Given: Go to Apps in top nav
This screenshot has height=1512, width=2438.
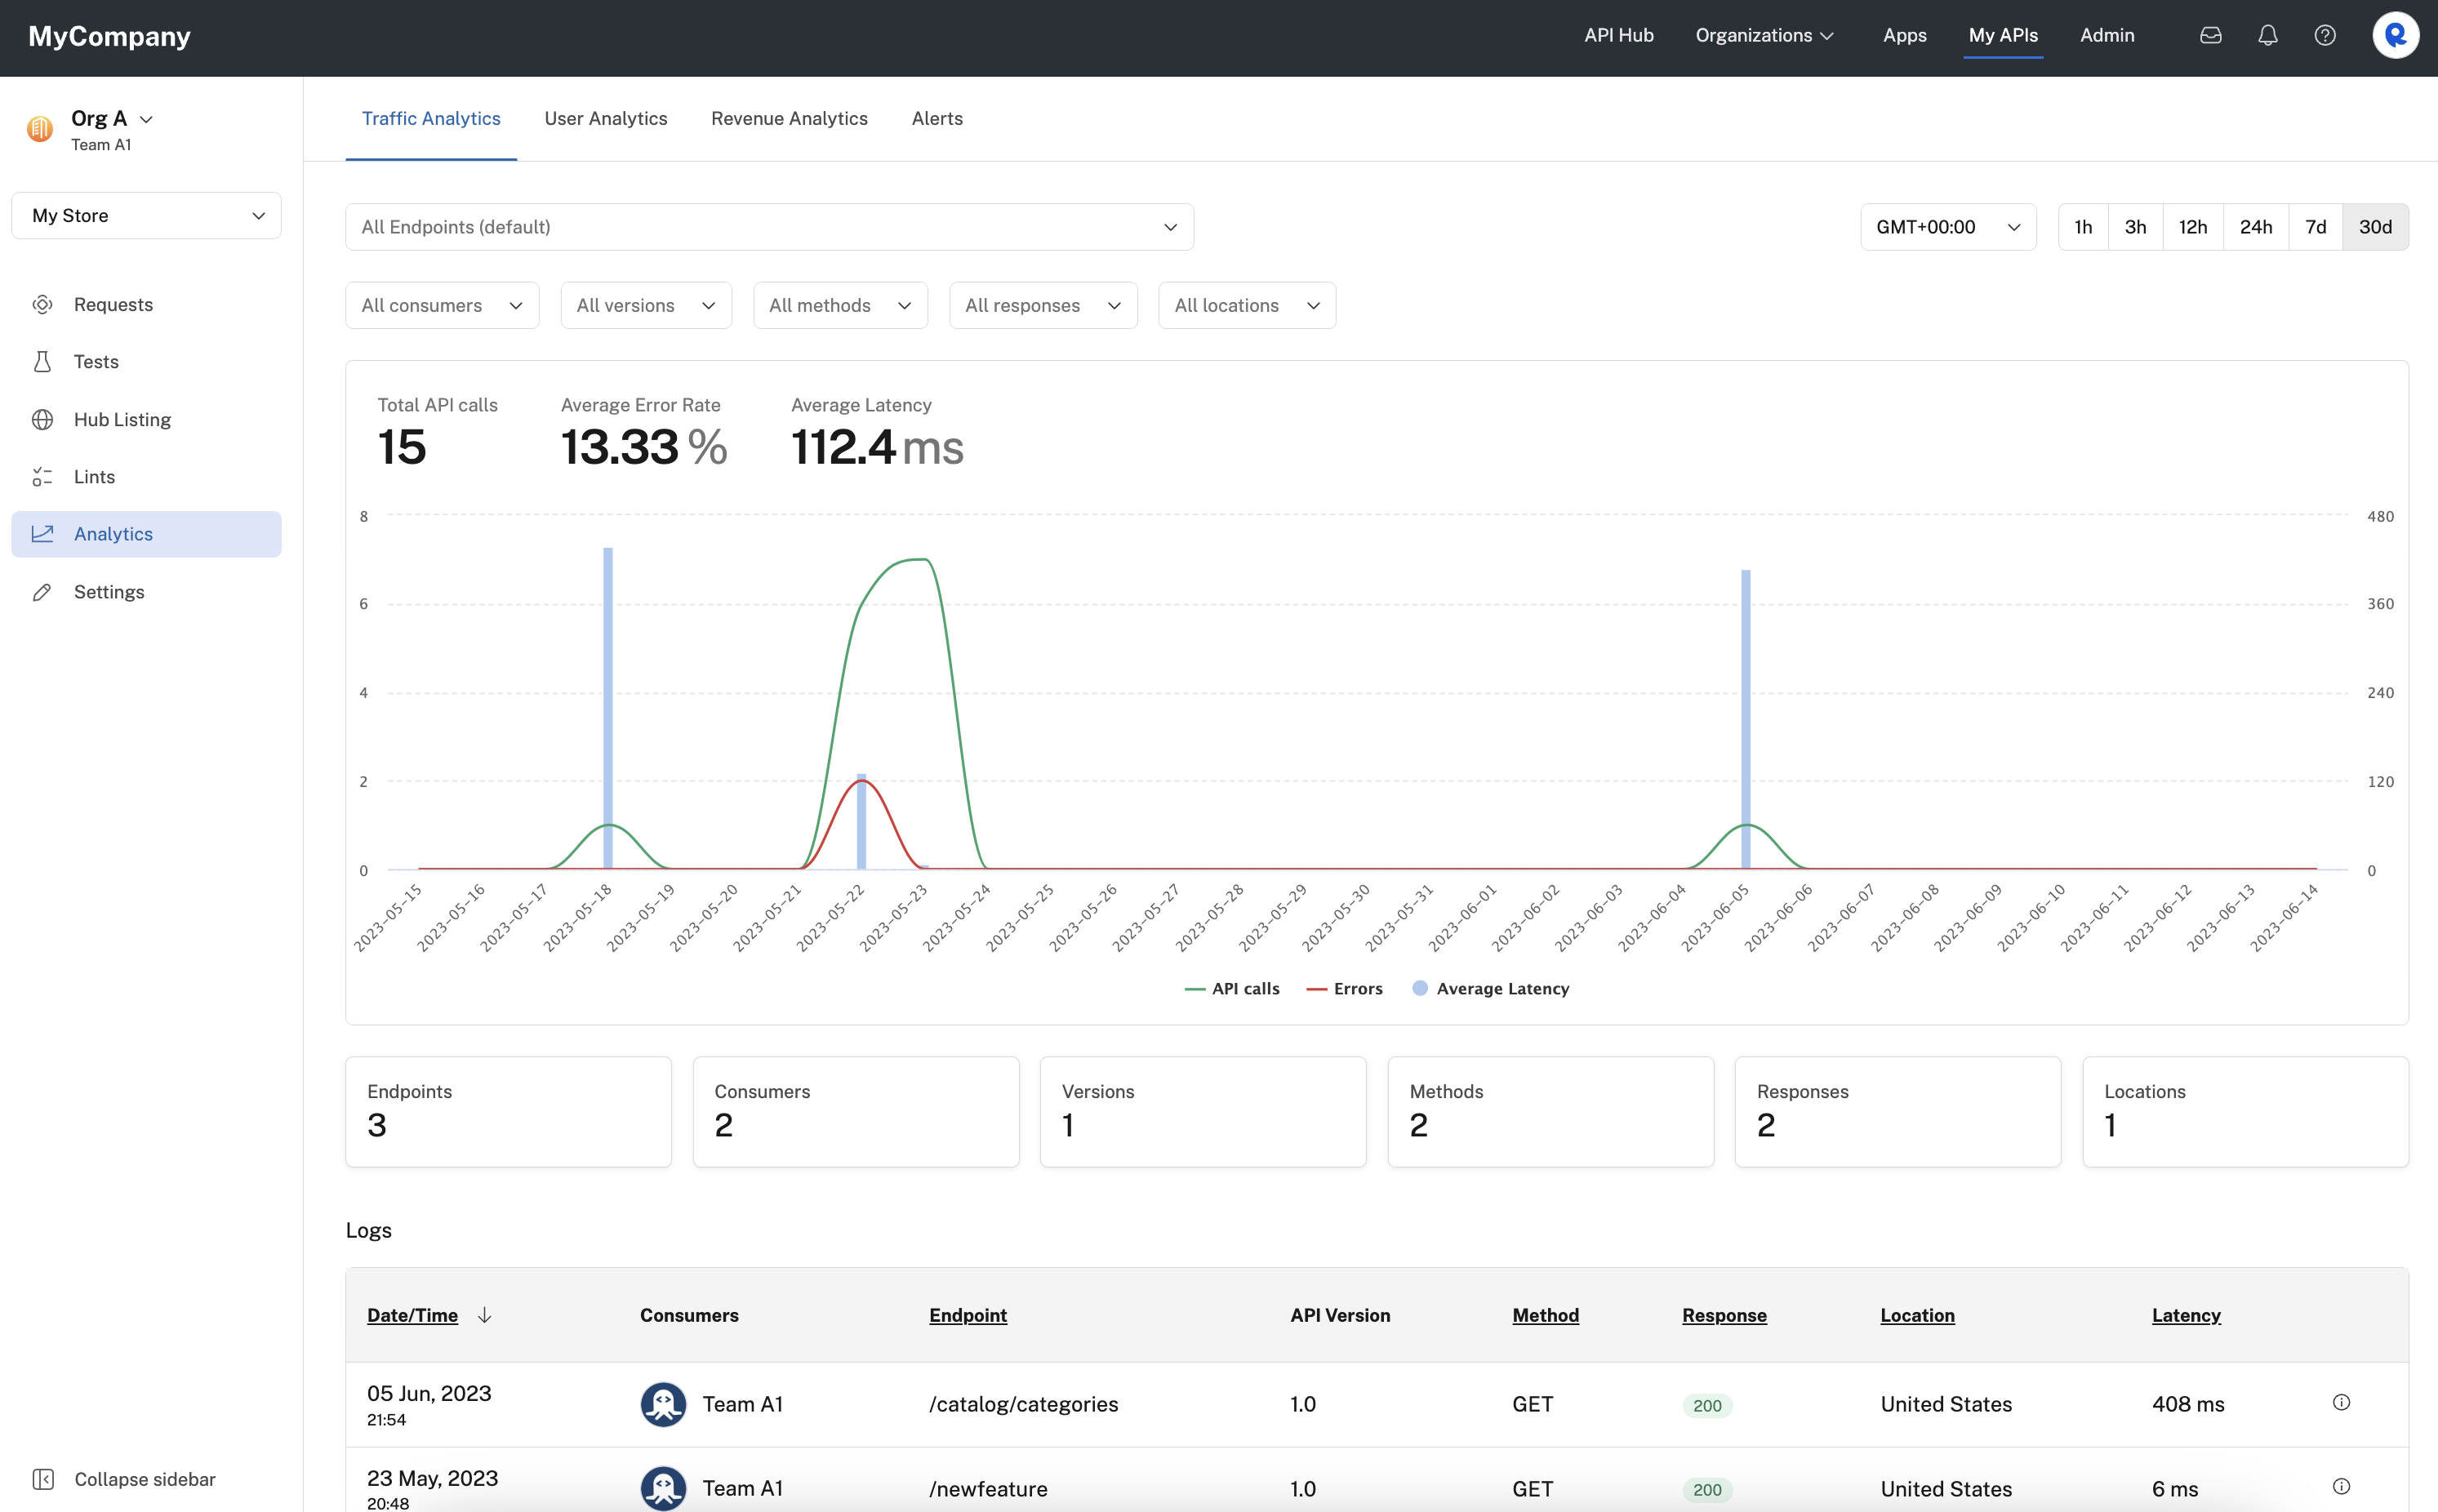Looking at the screenshot, I should pos(1904,35).
